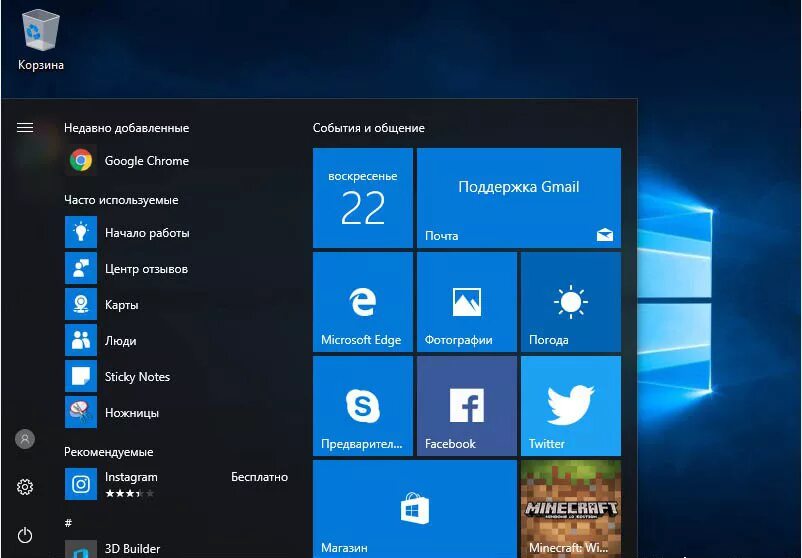Click the Рекомендуемые section header
The height and width of the screenshot is (558, 802).
(x=108, y=452)
